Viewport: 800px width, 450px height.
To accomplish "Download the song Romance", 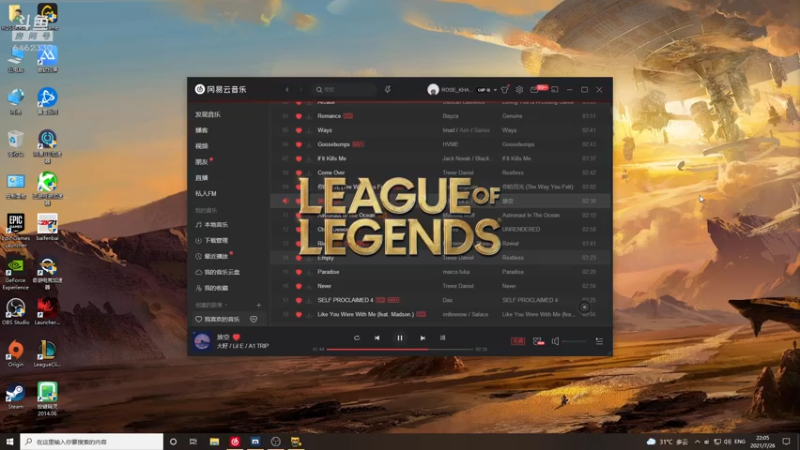I will click(309, 116).
